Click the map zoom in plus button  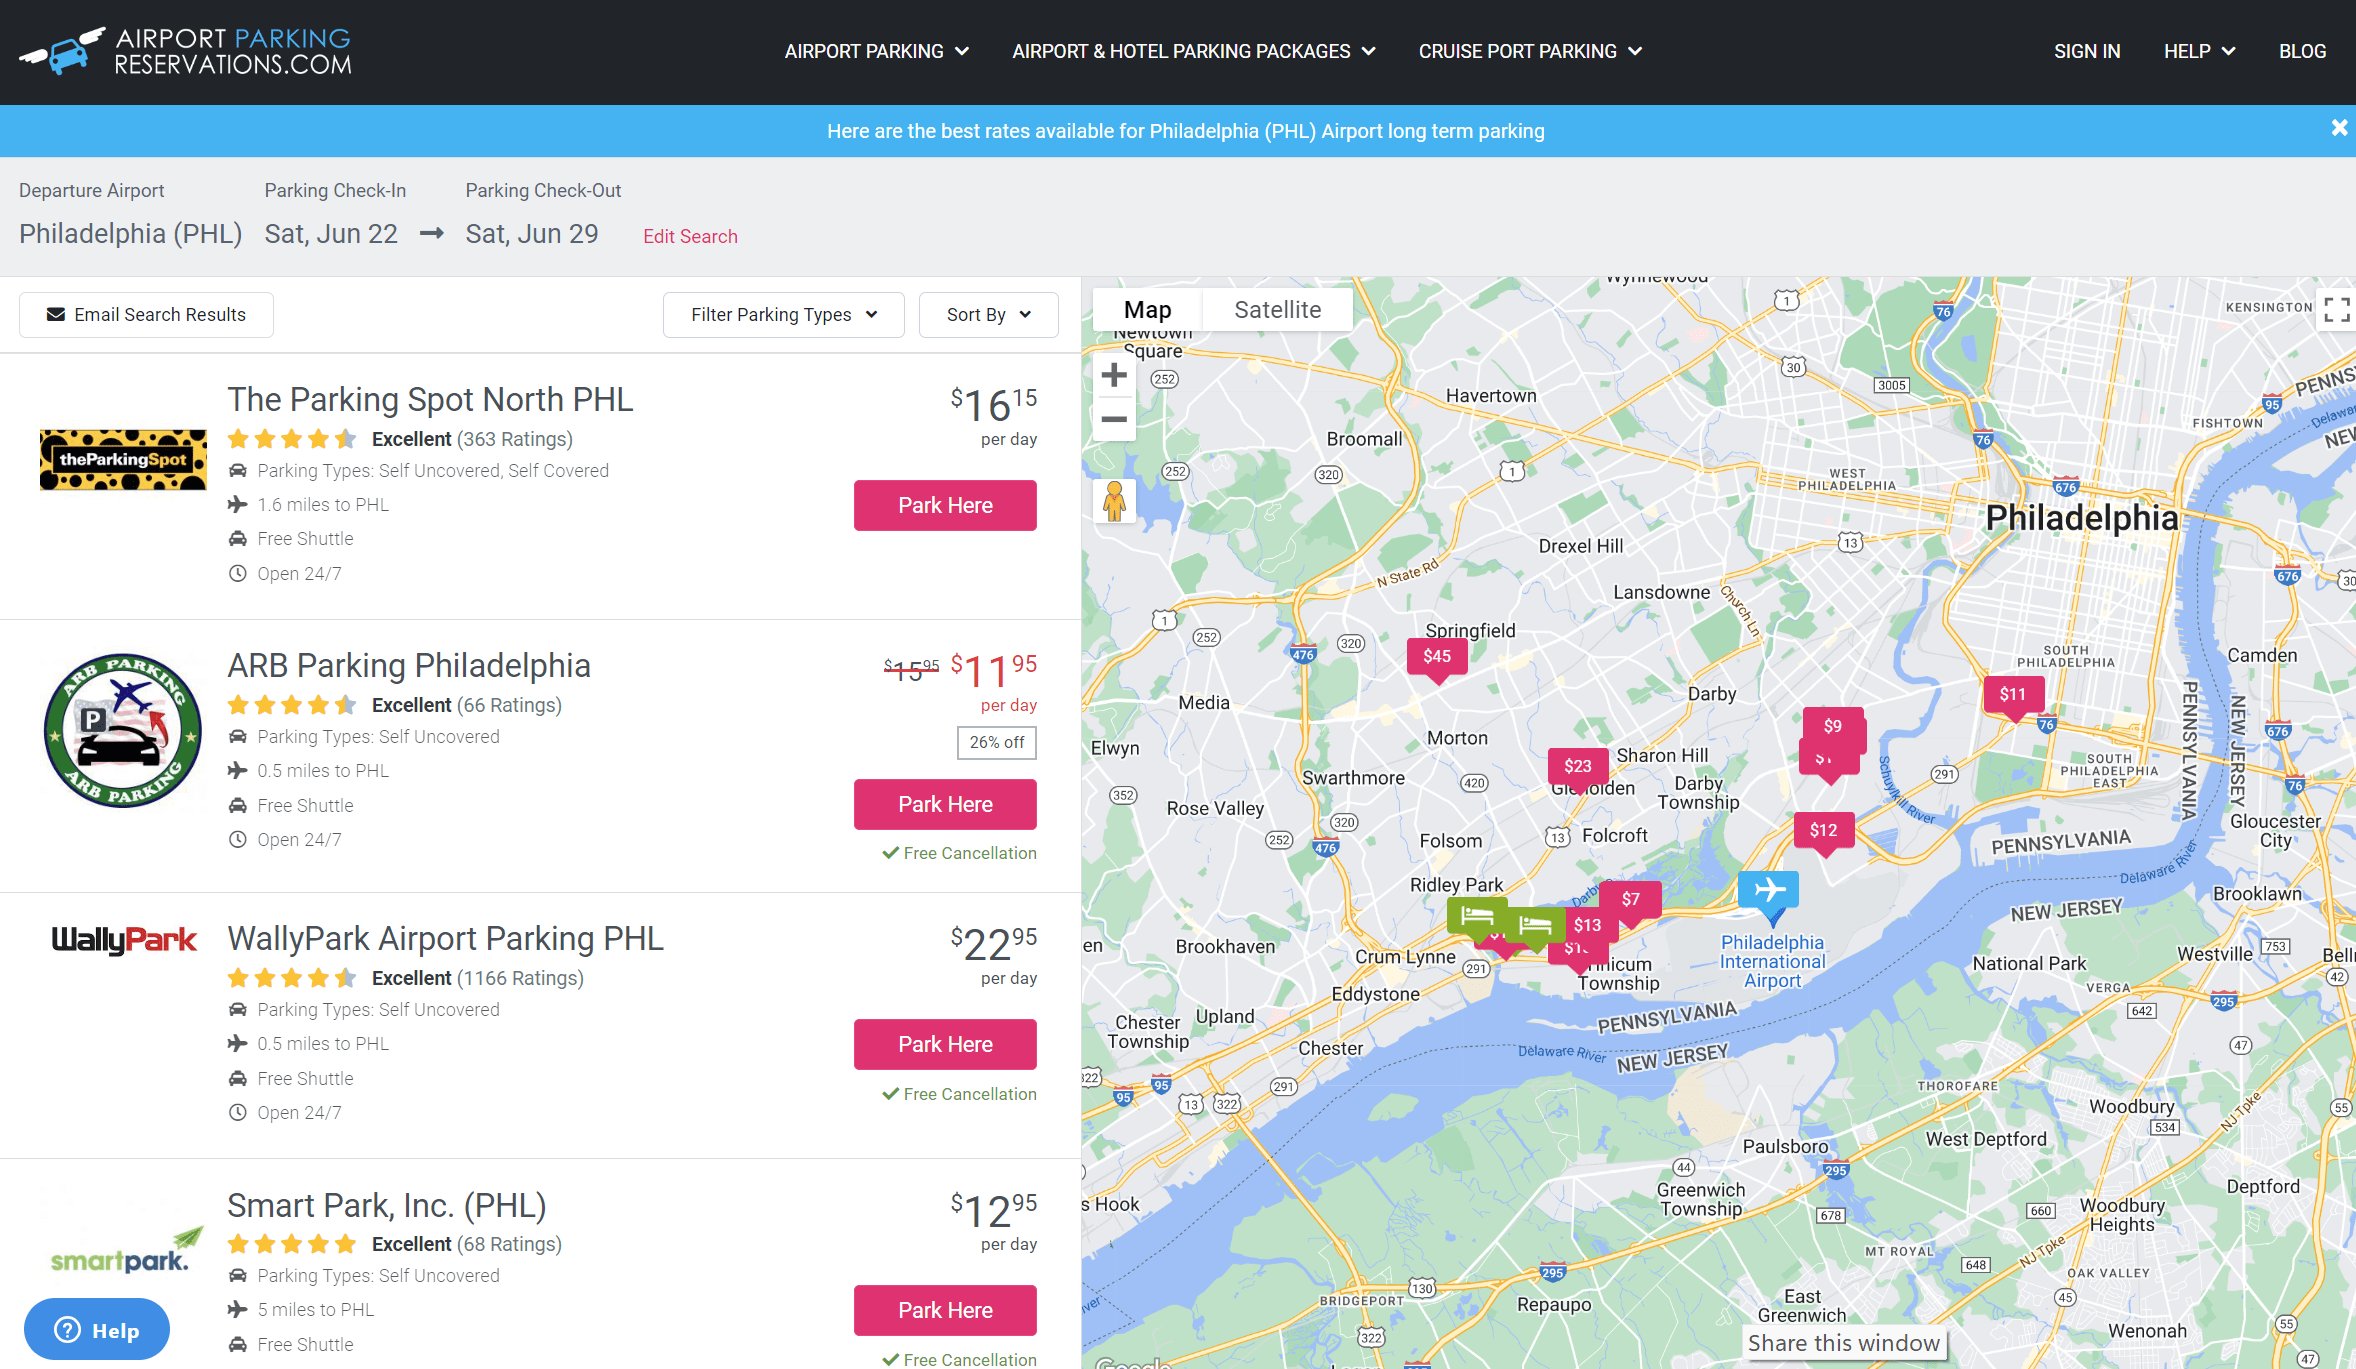tap(1114, 376)
